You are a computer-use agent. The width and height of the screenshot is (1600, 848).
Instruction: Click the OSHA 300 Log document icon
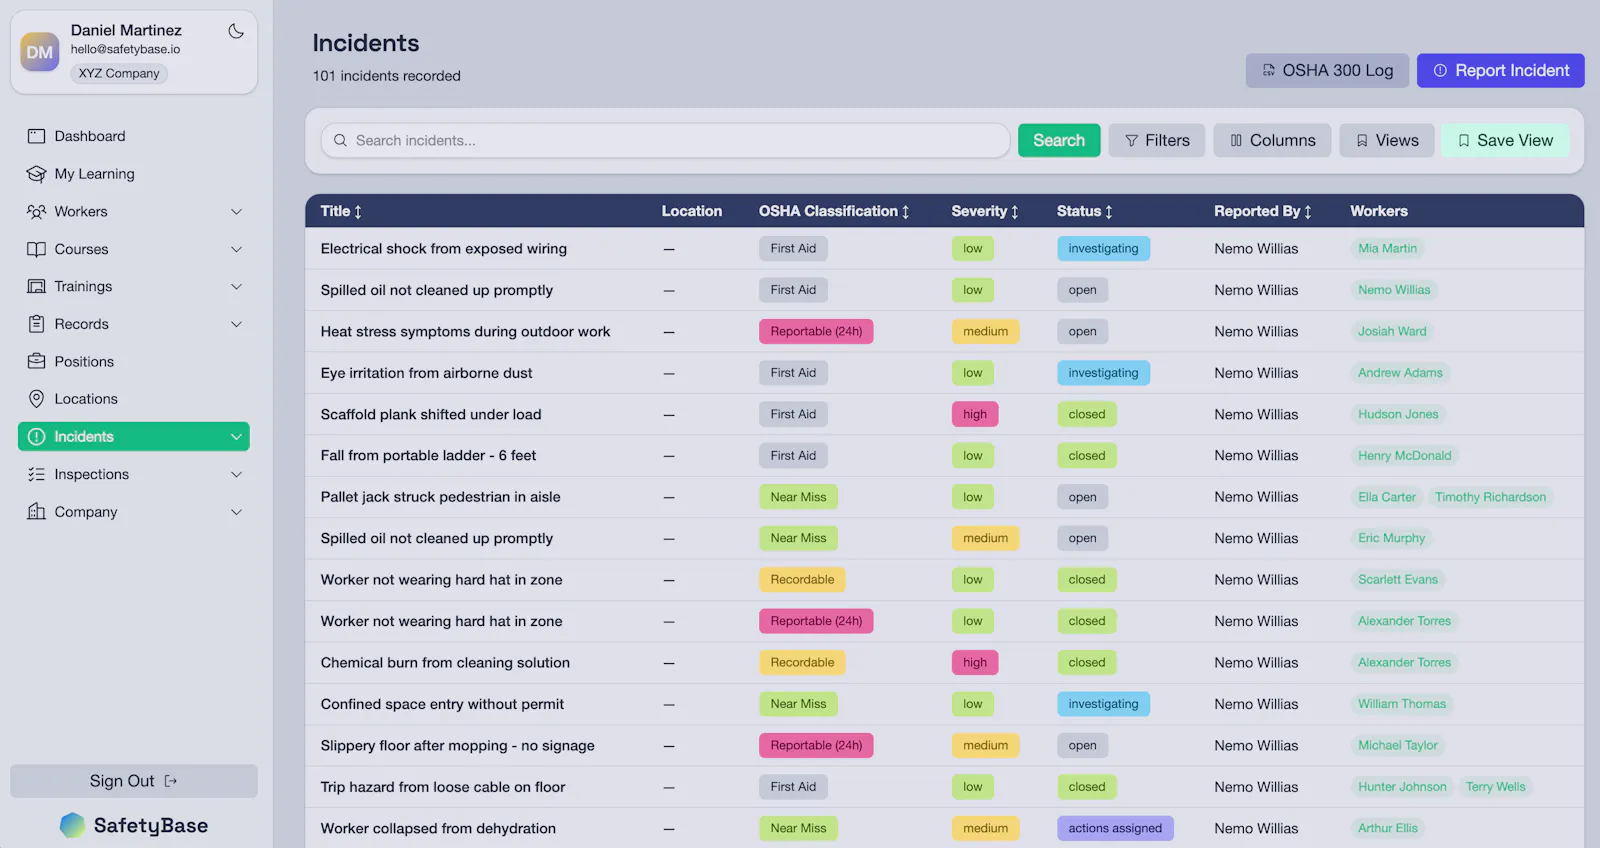click(1269, 70)
